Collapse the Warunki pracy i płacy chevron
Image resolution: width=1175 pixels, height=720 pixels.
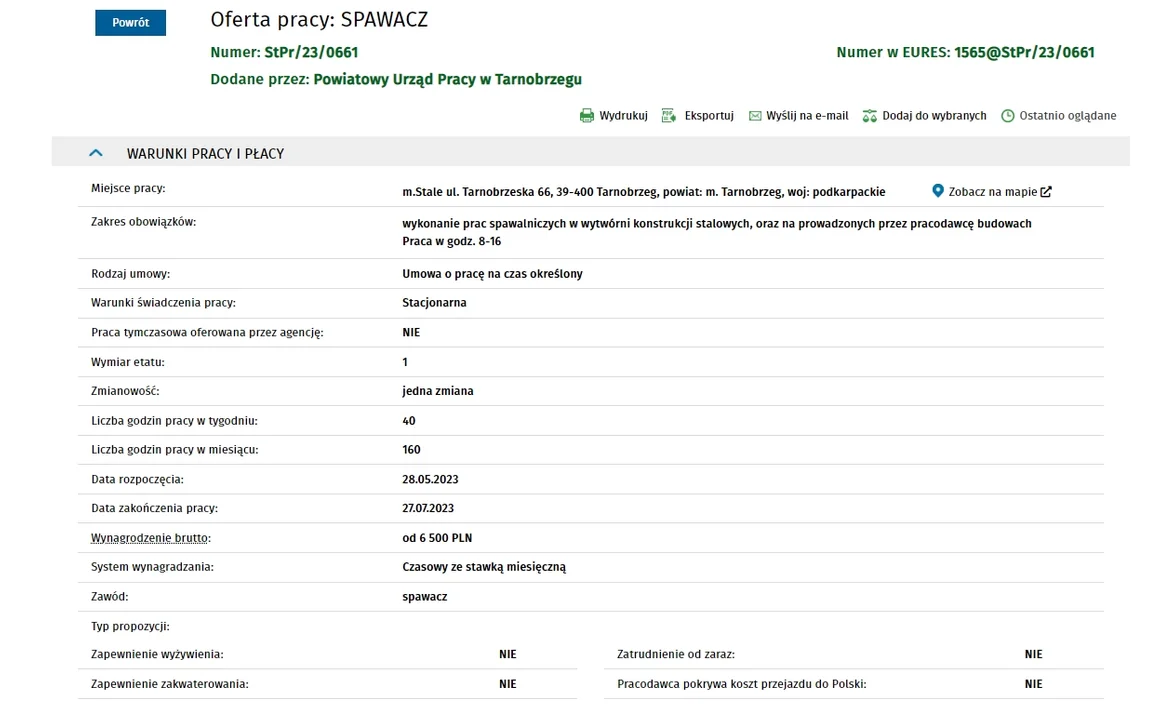pos(96,153)
